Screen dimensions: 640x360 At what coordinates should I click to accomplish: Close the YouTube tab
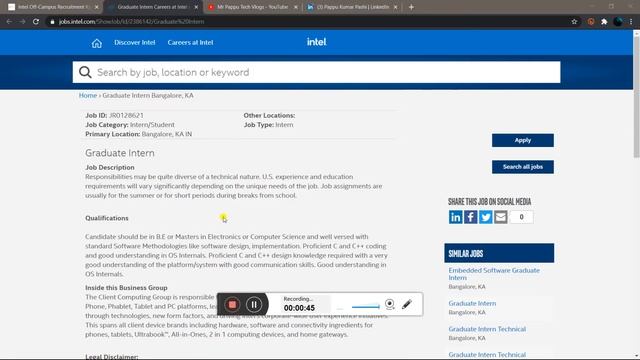[x=296, y=7]
